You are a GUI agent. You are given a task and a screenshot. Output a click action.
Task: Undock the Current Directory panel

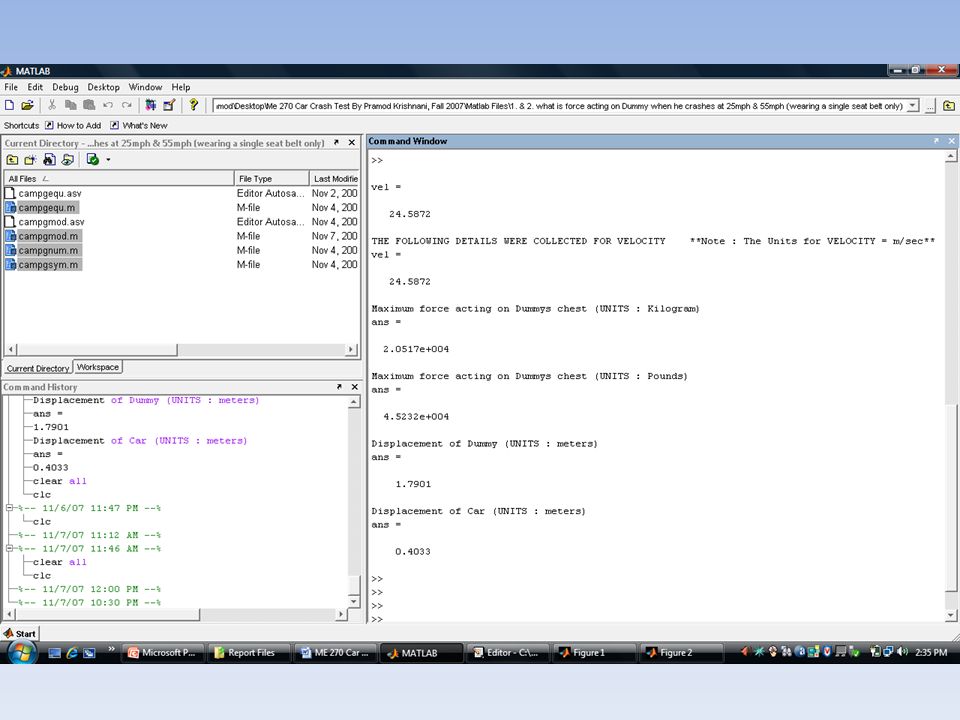tap(336, 143)
